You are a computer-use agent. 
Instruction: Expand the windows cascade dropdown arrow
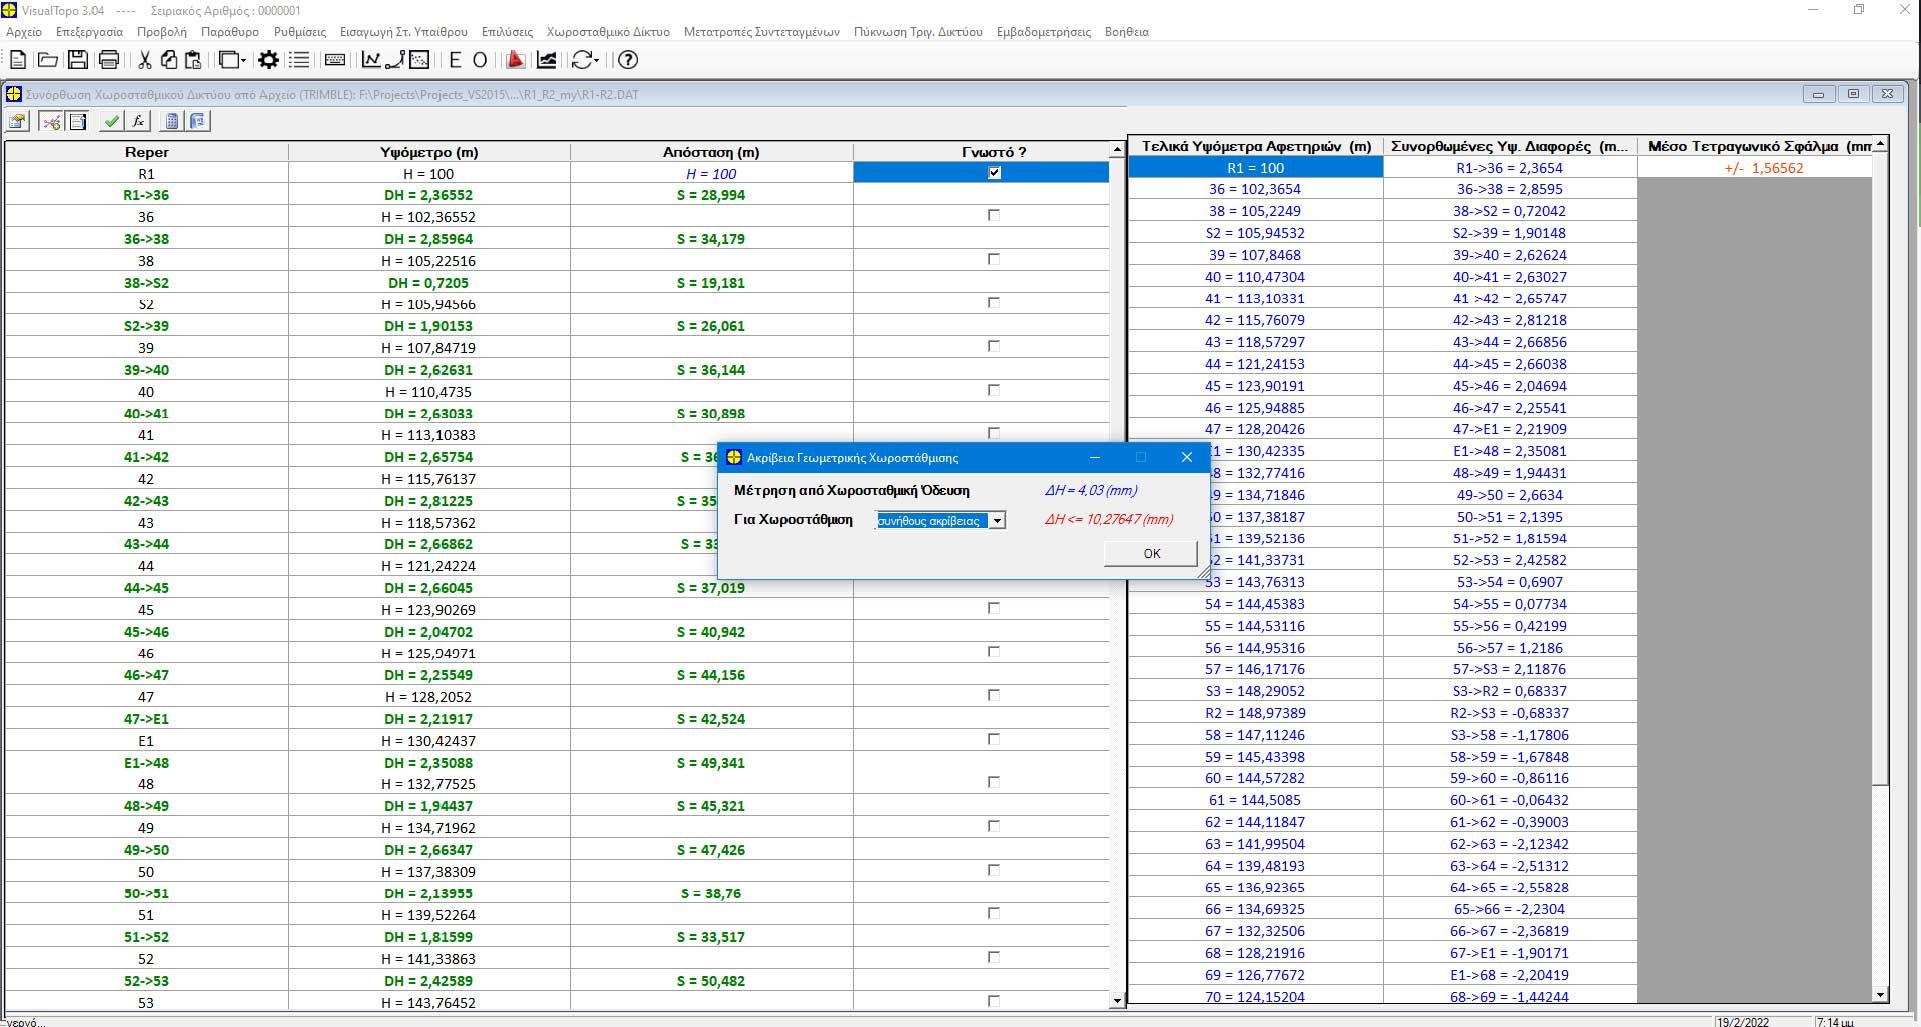point(243,60)
